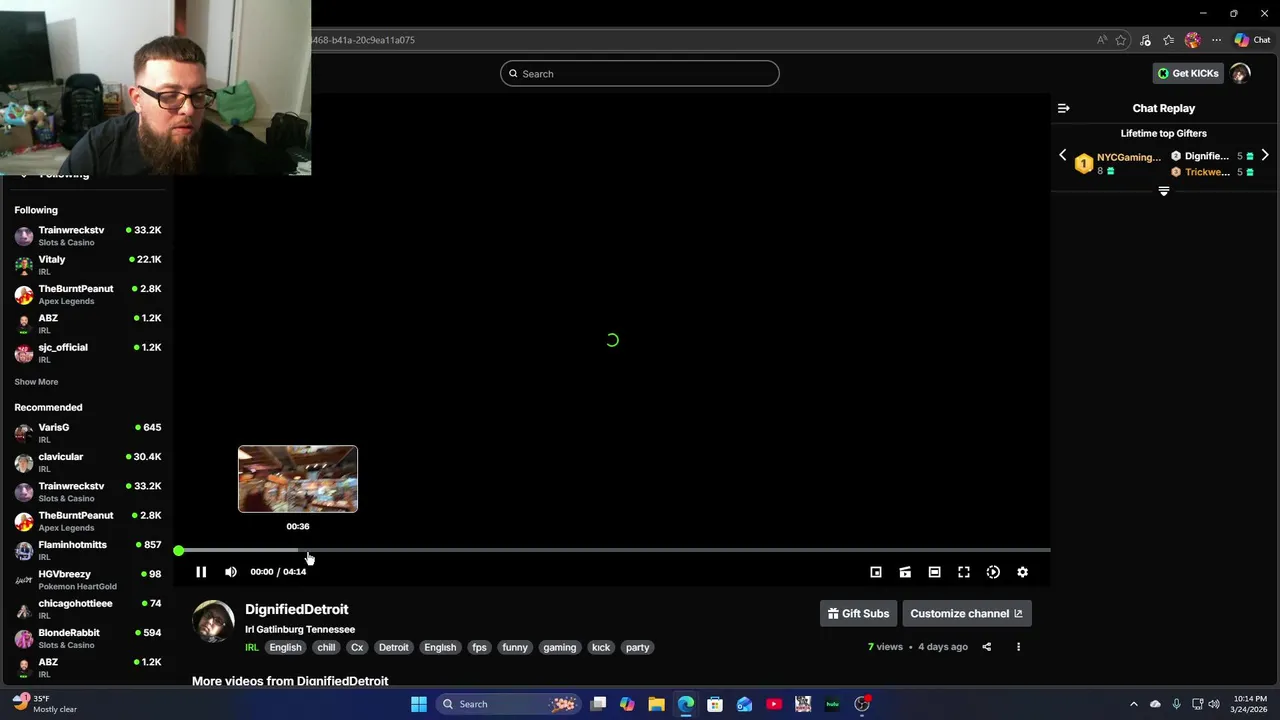Open browser settings and more menu

pos(1216,40)
